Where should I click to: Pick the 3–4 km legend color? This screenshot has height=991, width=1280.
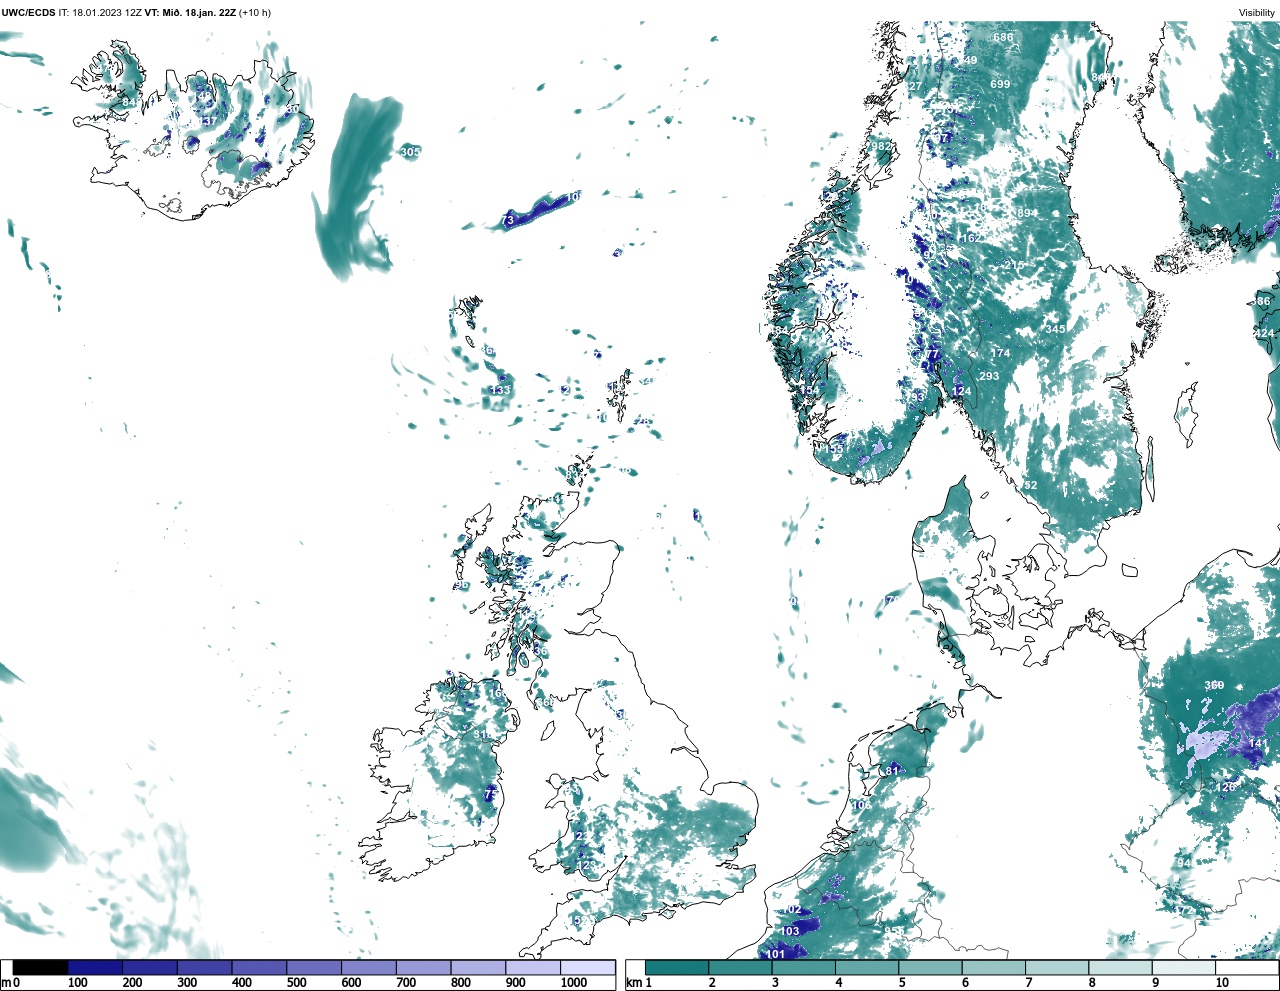click(803, 968)
